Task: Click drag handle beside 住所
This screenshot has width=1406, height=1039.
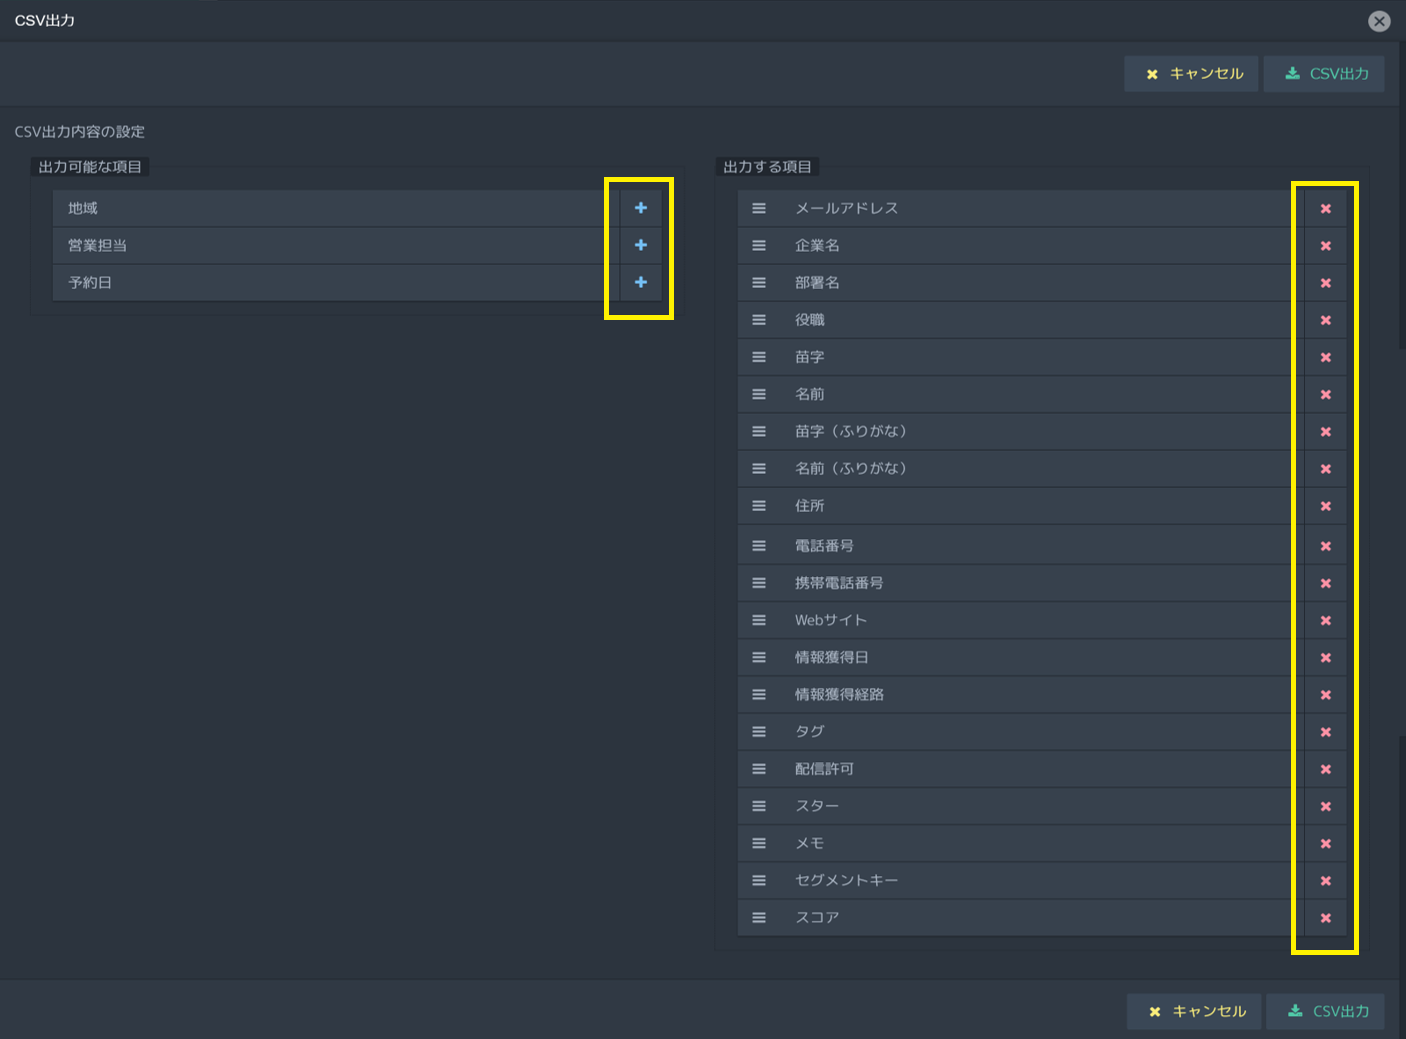Action: tap(759, 506)
